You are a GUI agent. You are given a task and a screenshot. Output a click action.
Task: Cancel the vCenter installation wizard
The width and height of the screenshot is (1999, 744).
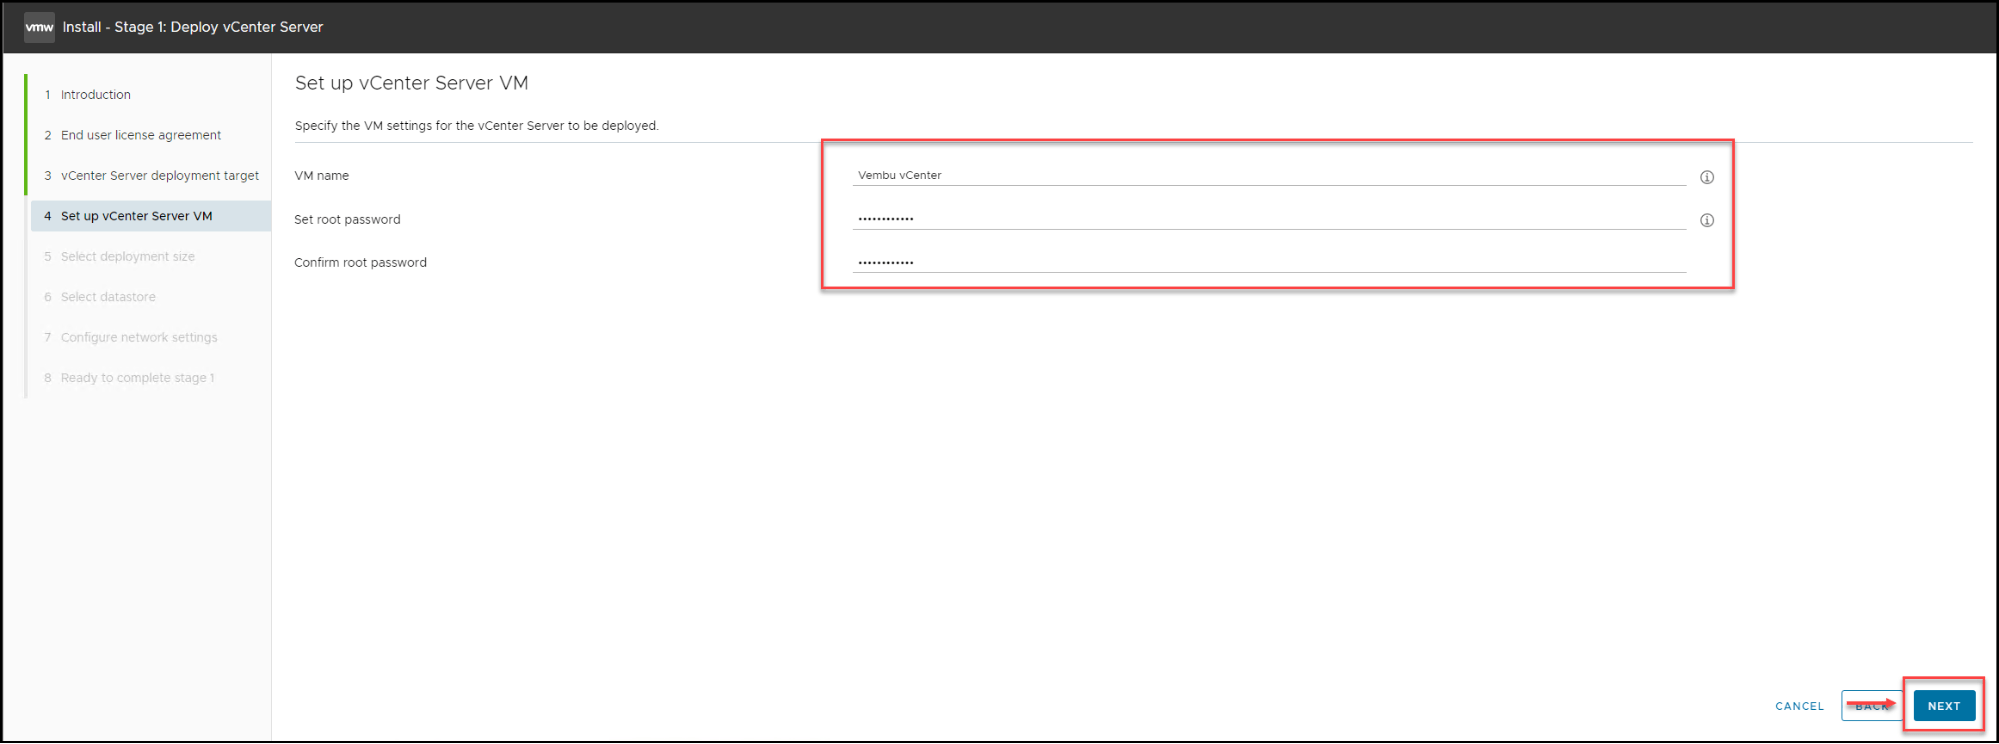[x=1799, y=706]
